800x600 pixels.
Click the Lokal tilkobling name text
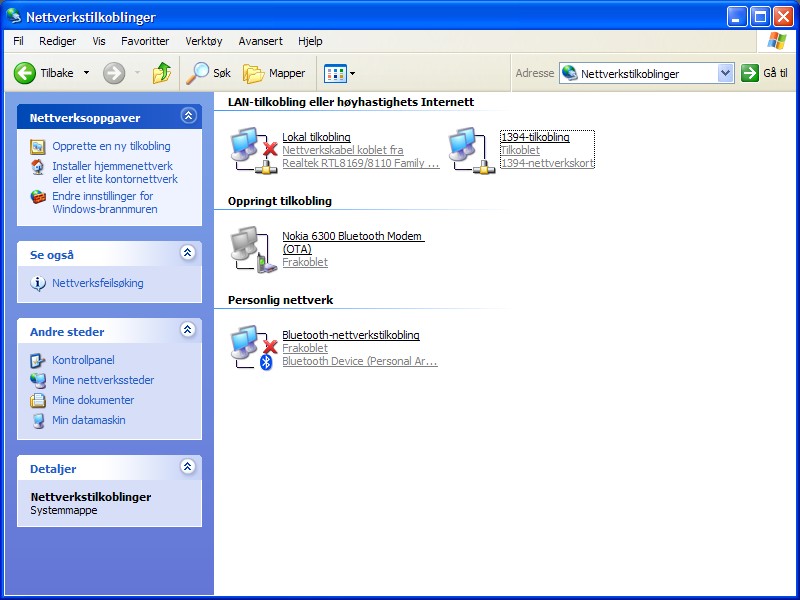[x=316, y=137]
